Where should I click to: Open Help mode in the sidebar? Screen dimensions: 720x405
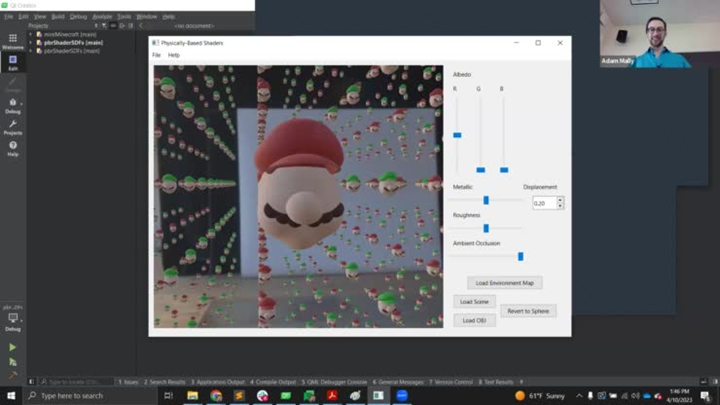(x=12, y=149)
